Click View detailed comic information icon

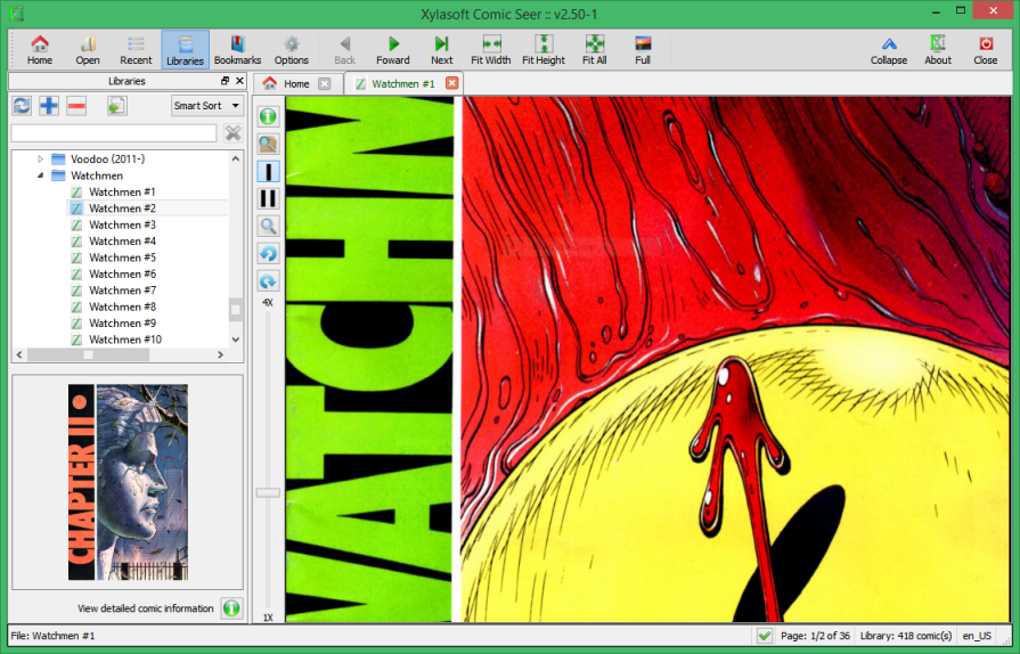click(x=232, y=608)
